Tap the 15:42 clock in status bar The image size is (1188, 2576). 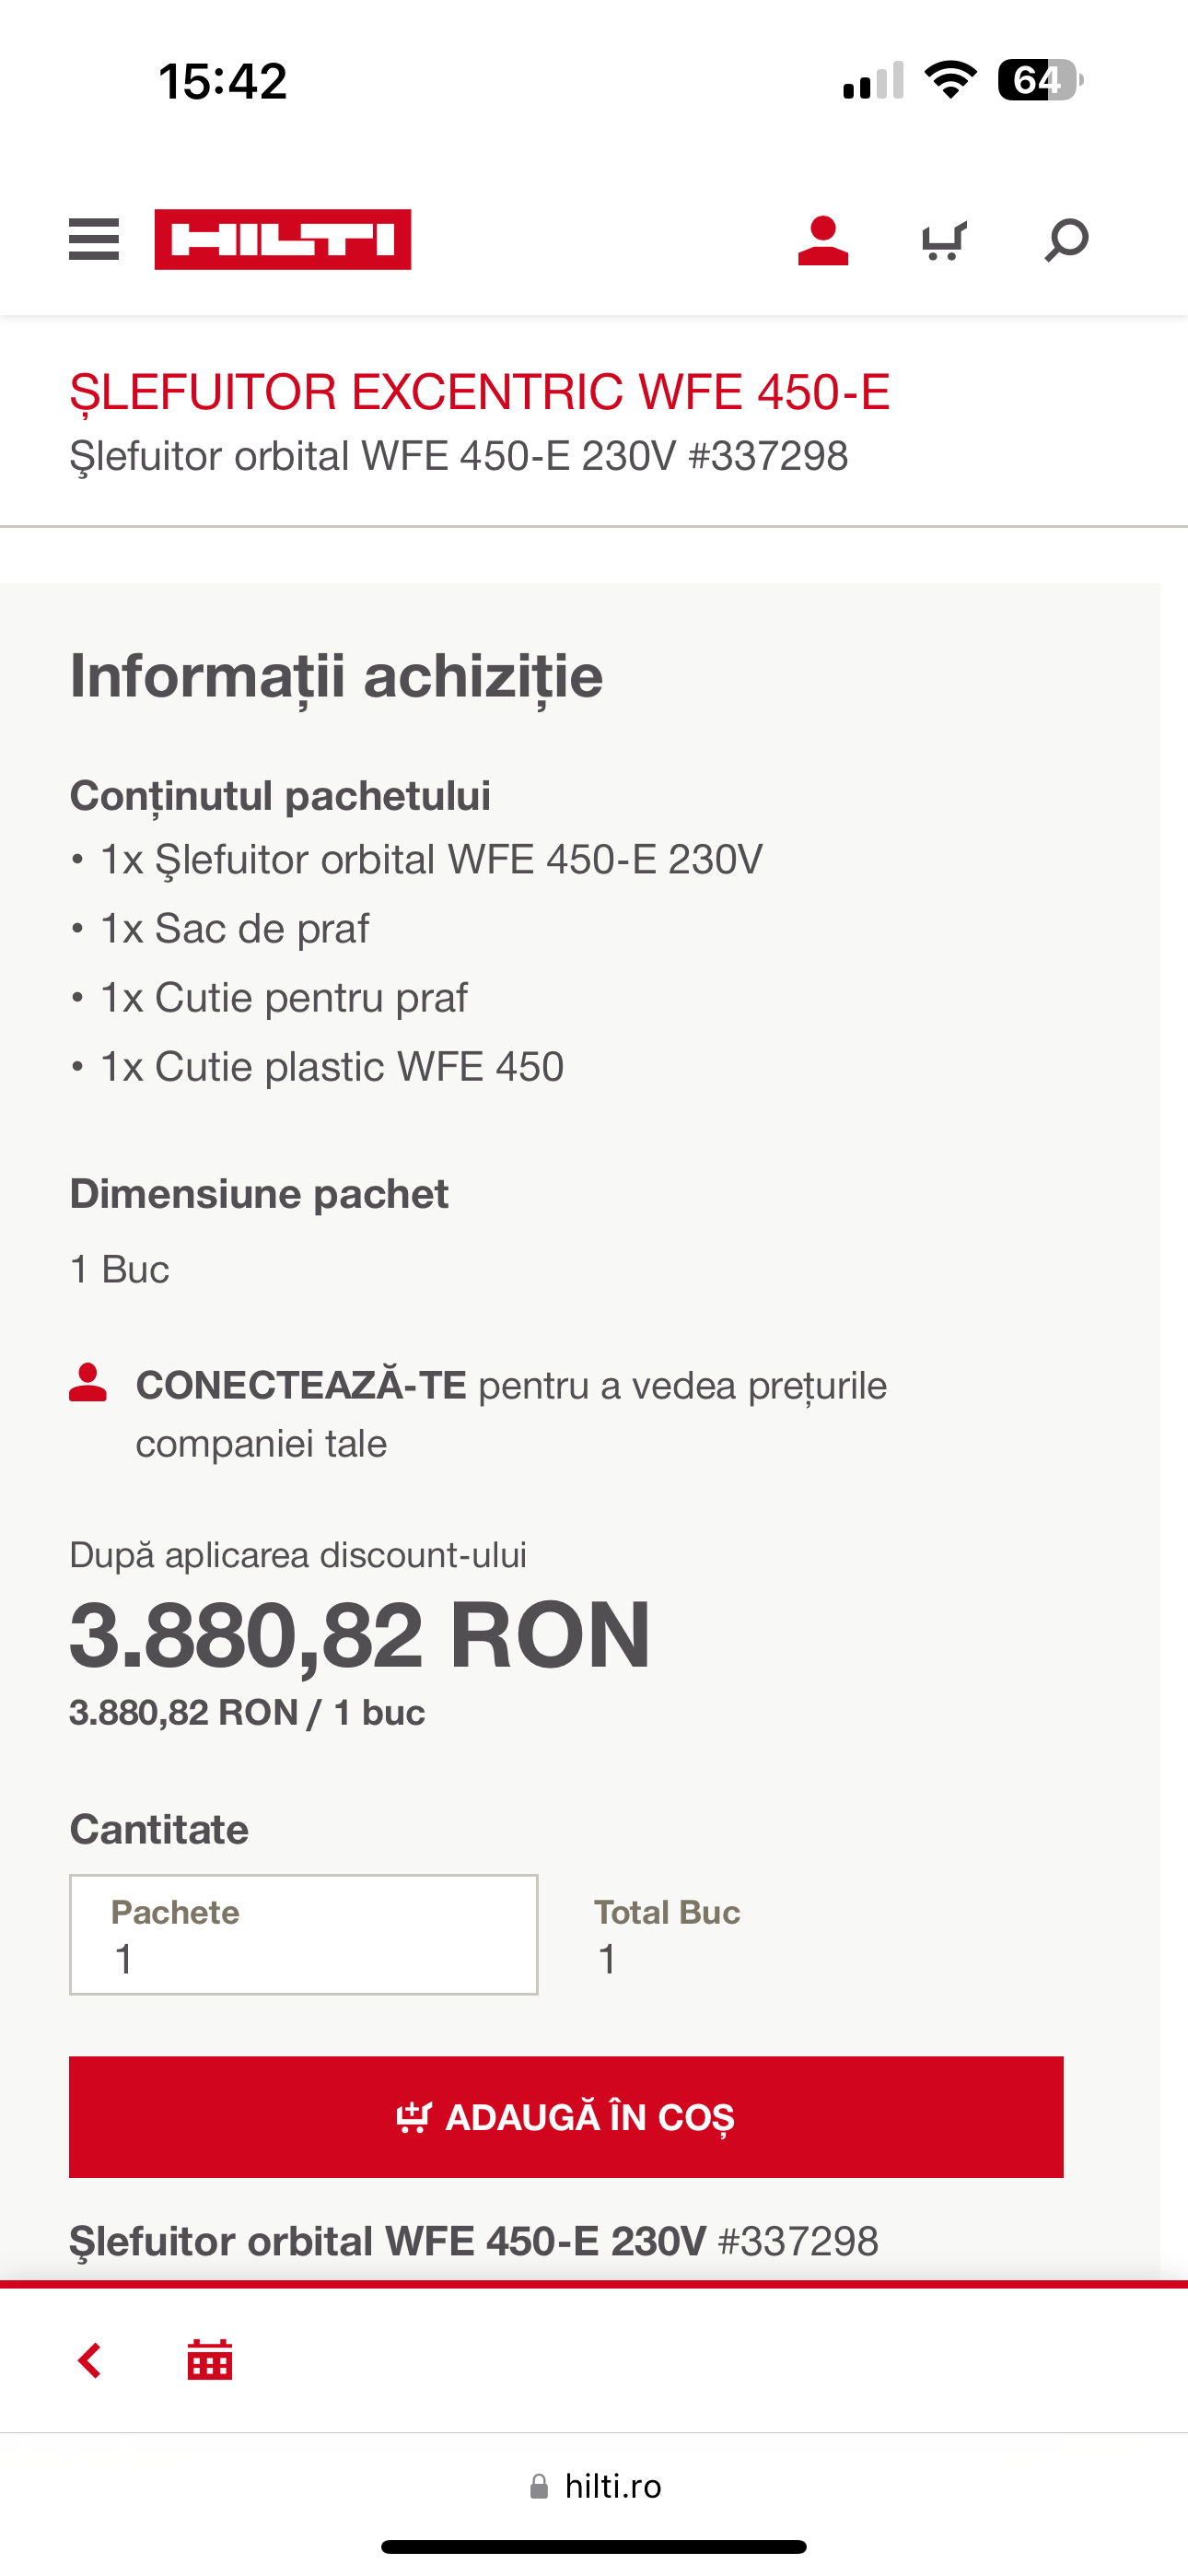pos(223,81)
